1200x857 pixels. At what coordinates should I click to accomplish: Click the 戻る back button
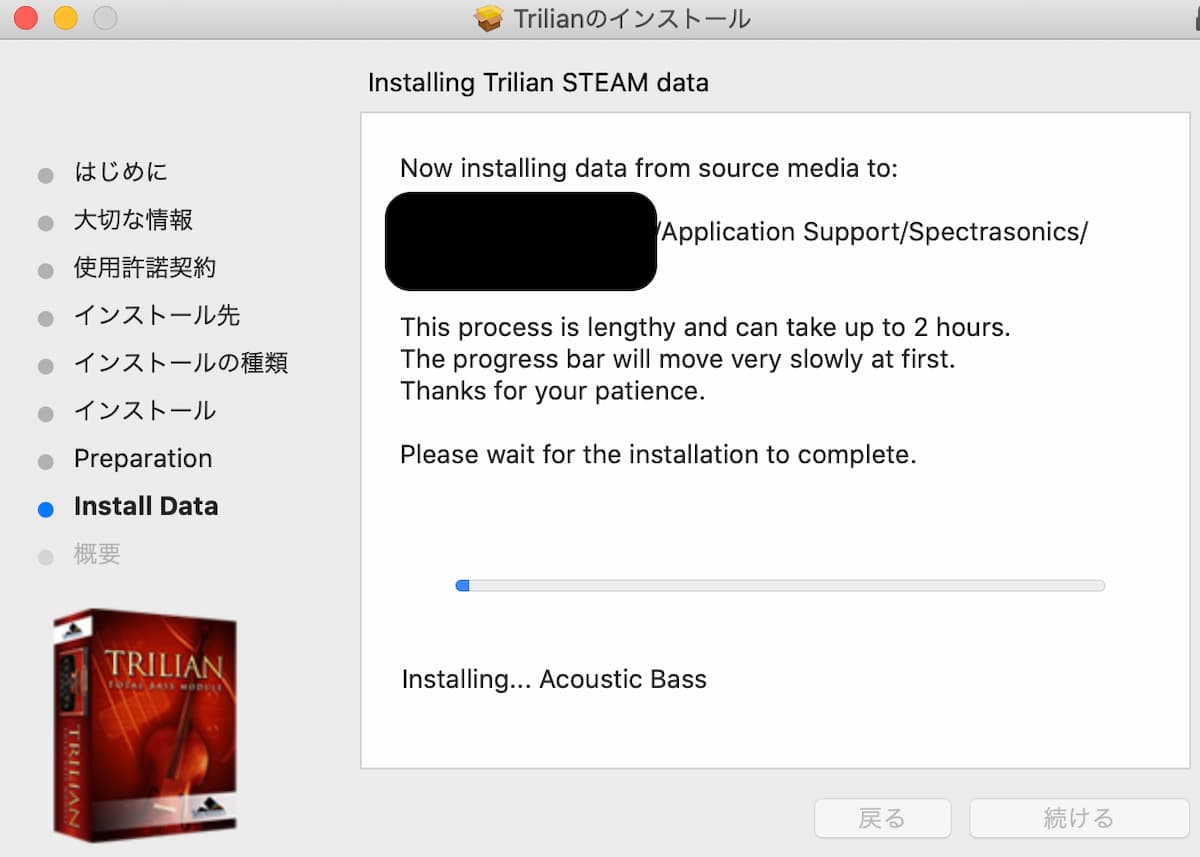point(882,819)
